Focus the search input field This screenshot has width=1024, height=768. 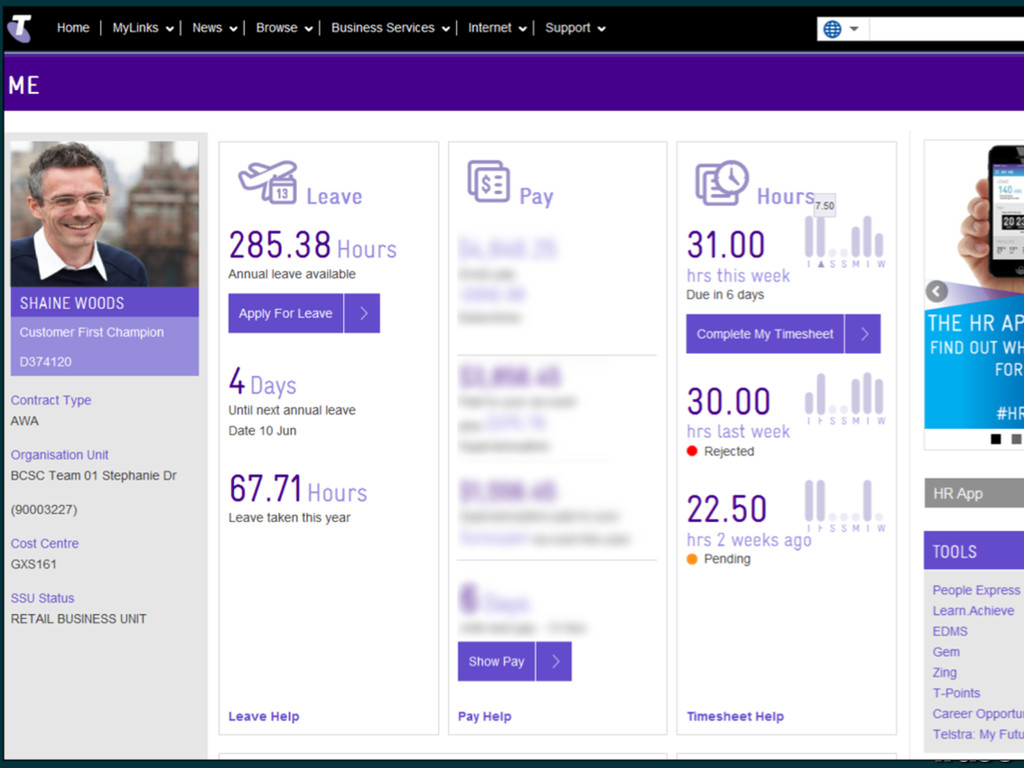click(x=946, y=29)
